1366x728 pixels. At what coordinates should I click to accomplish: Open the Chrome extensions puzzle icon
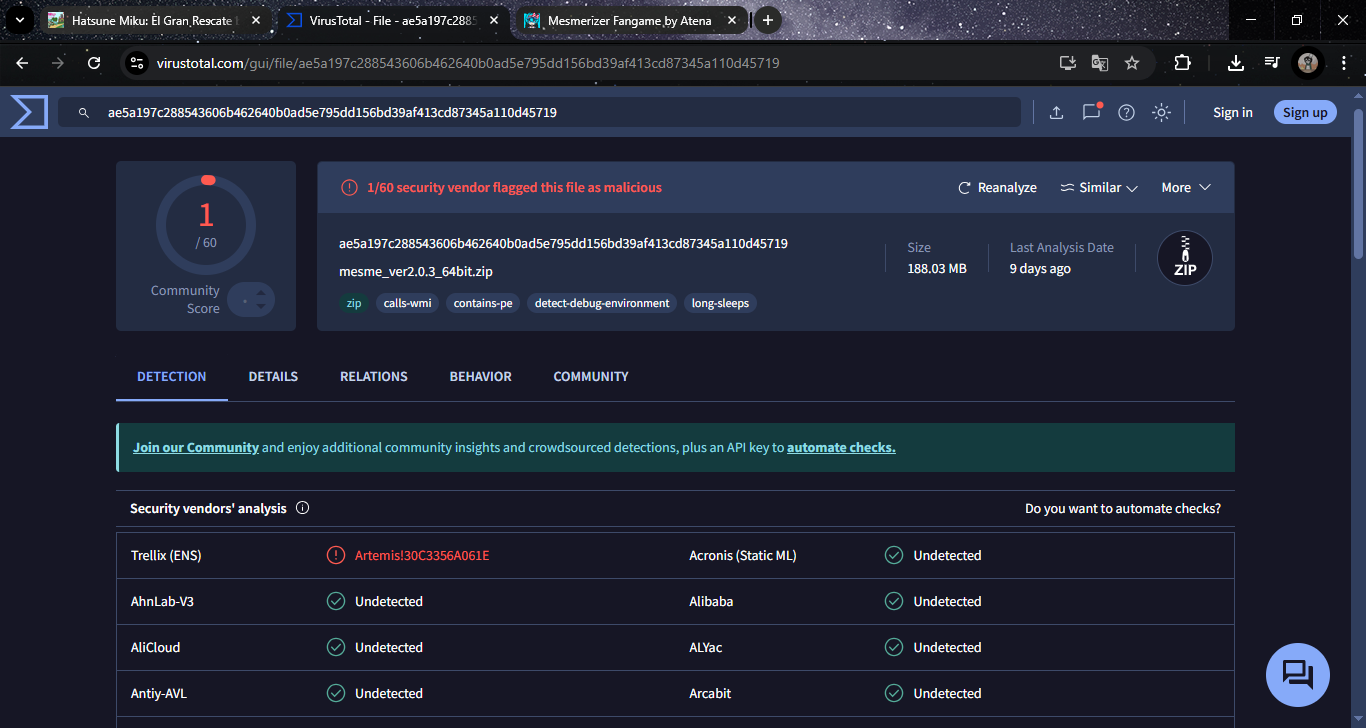[1182, 63]
